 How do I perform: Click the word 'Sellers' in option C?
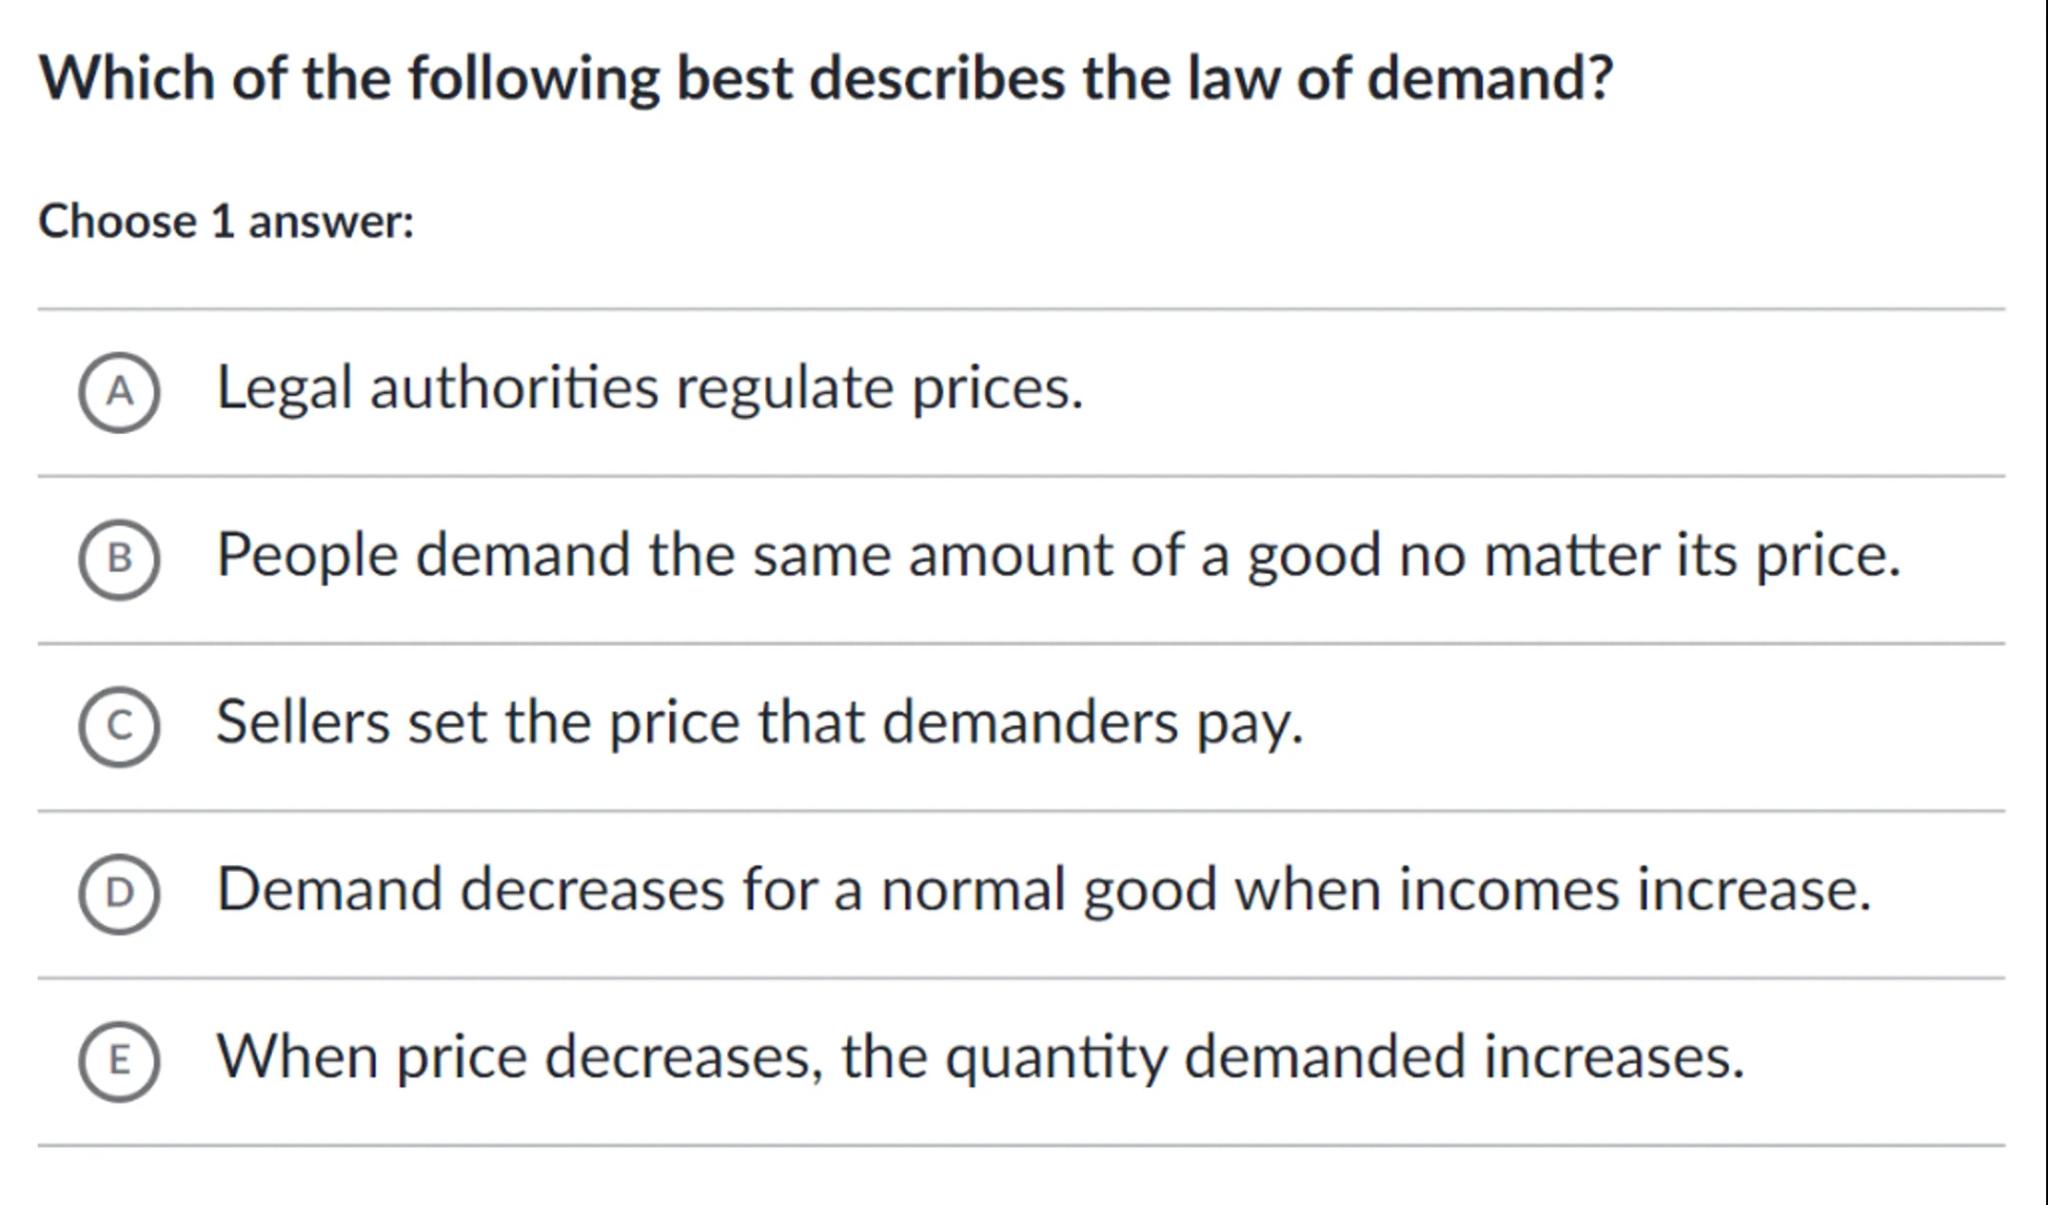tap(302, 722)
